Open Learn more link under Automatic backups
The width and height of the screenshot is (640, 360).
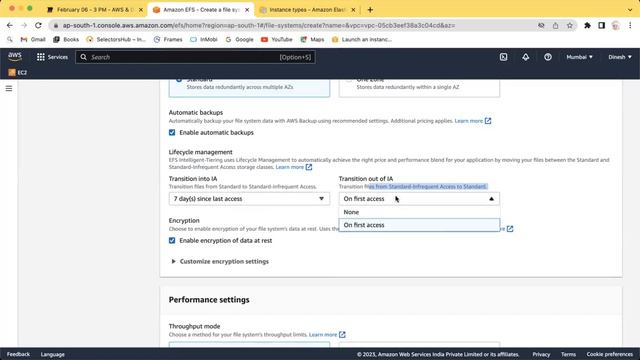tap(469, 121)
